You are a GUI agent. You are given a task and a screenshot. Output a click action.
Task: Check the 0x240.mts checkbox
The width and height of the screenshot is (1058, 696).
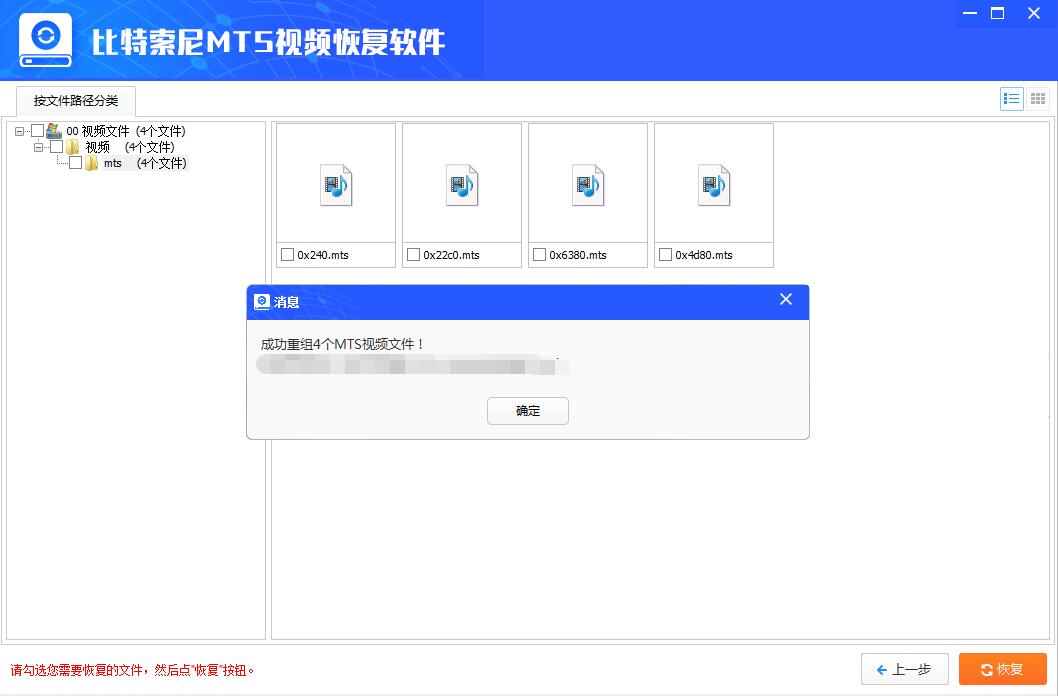tap(287, 255)
